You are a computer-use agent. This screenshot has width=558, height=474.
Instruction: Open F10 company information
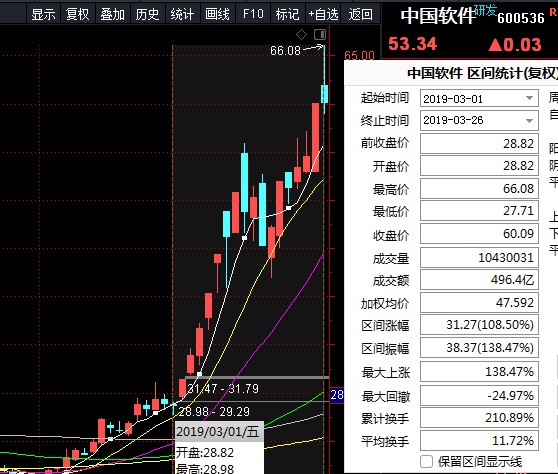tap(253, 14)
